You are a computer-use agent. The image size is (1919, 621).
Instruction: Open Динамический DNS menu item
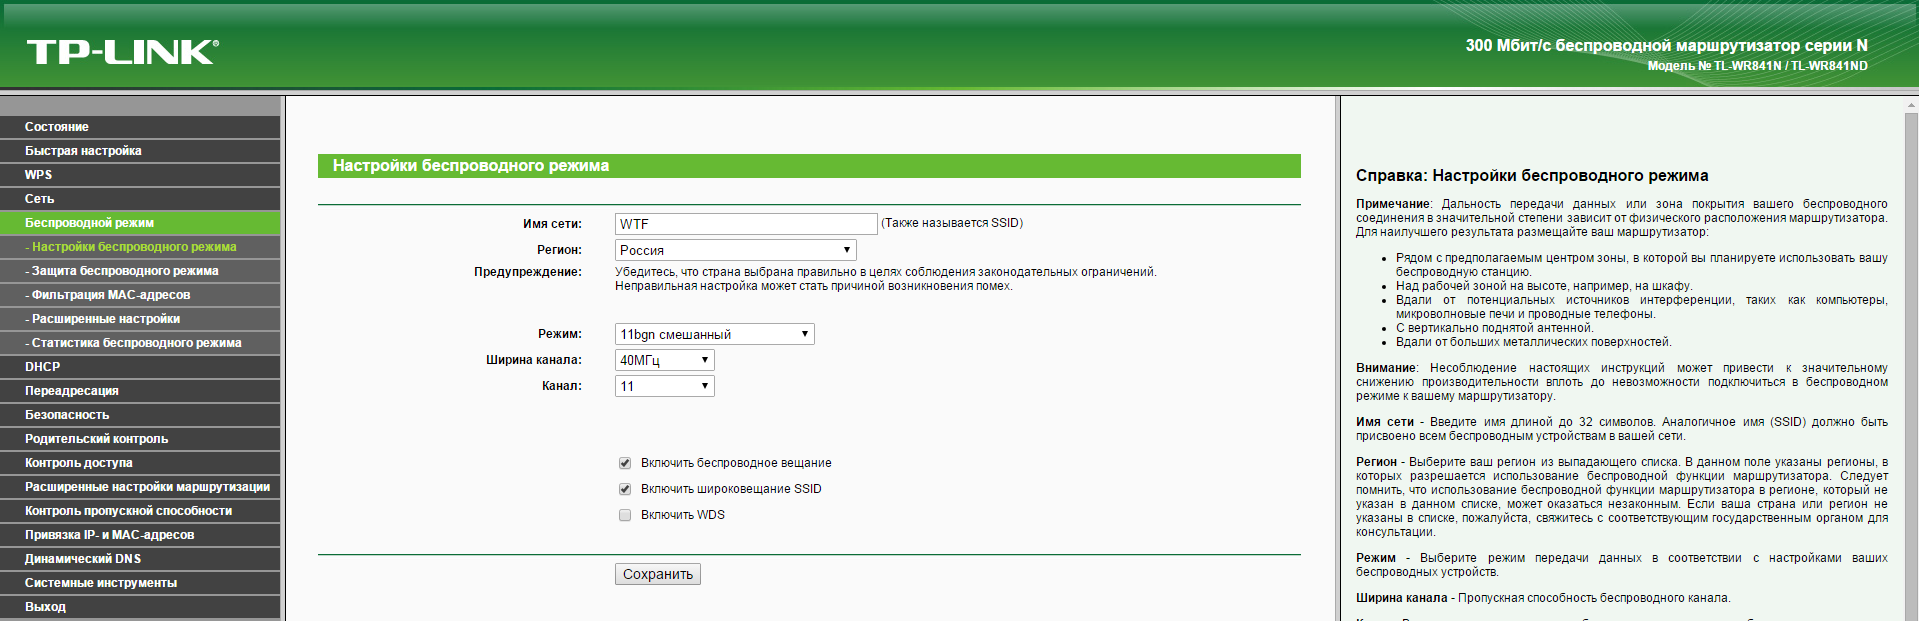click(x=140, y=559)
